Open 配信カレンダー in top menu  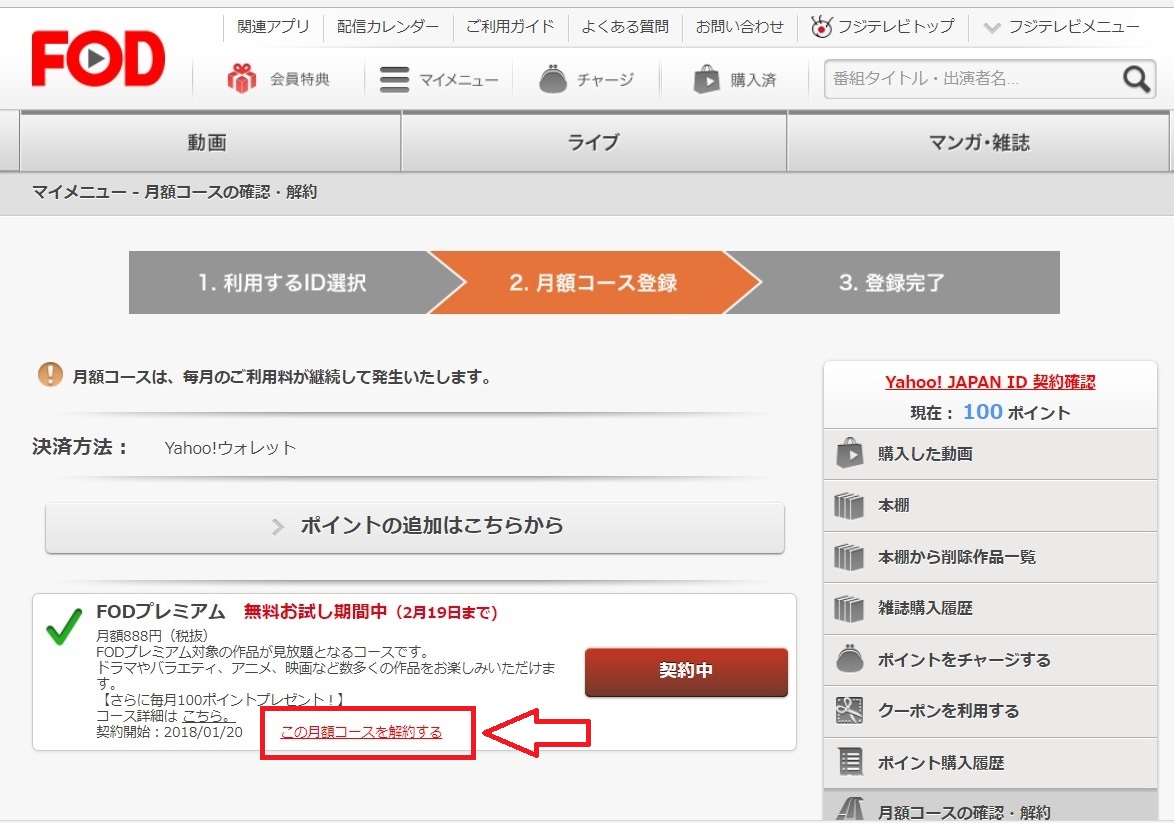pyautogui.click(x=388, y=27)
